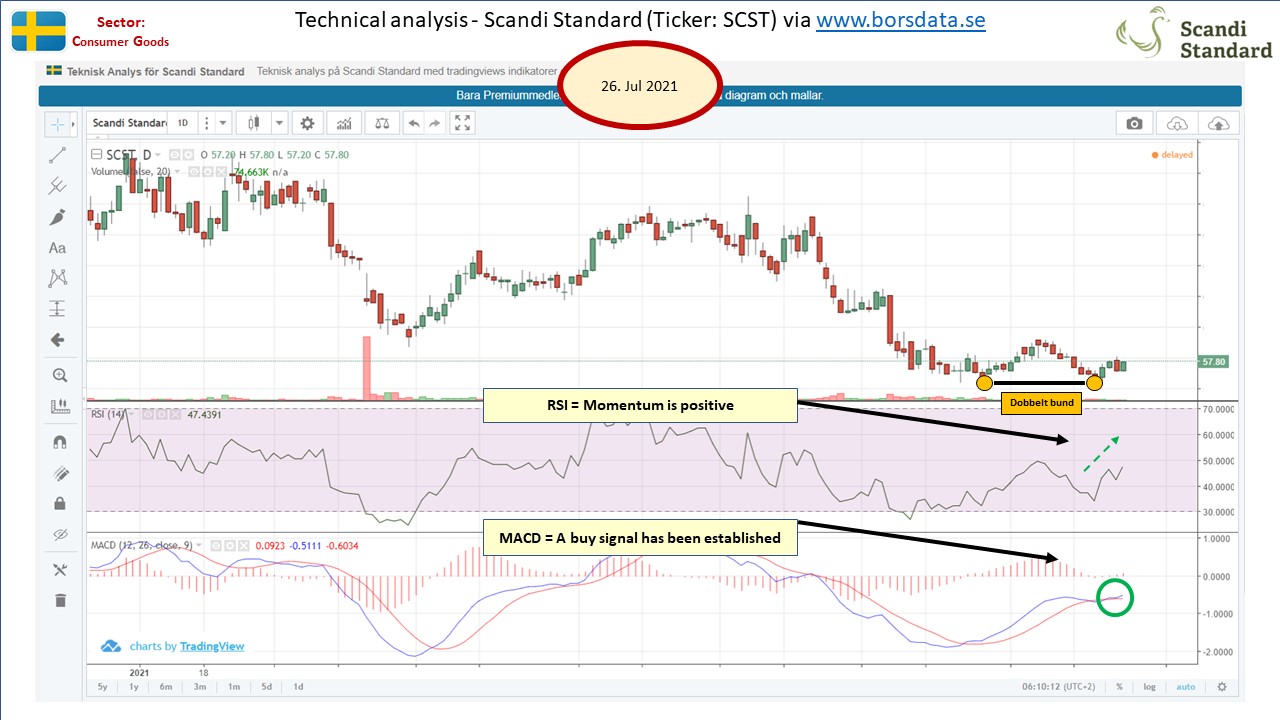Open the time interval dropdown arrow
Image resolution: width=1280 pixels, height=720 pixels.
coord(223,123)
